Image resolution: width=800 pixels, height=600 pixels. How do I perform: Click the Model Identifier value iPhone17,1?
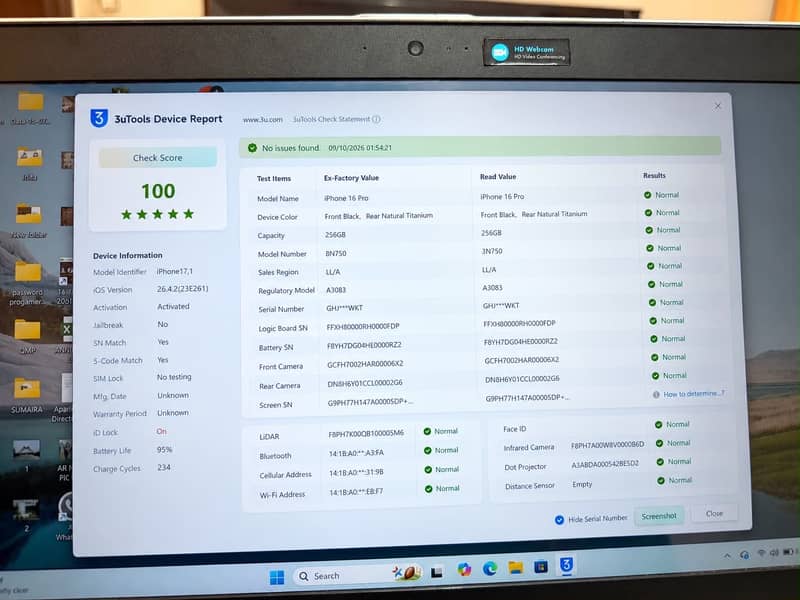pyautogui.click(x=174, y=271)
